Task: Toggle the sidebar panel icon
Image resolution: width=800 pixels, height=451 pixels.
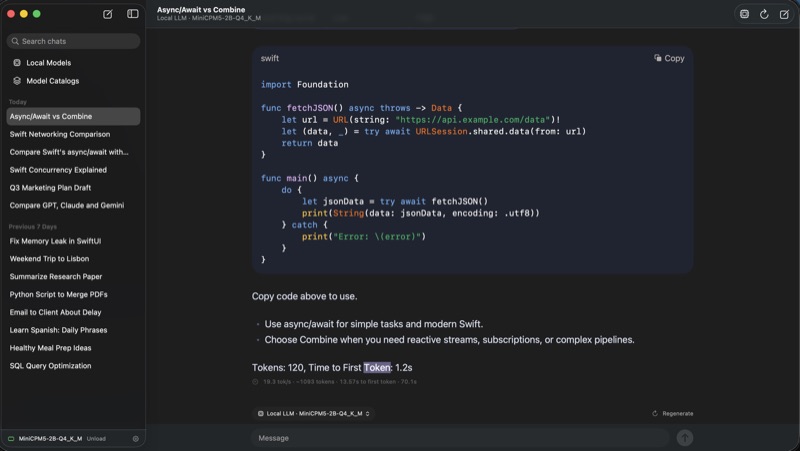Action: [133, 14]
